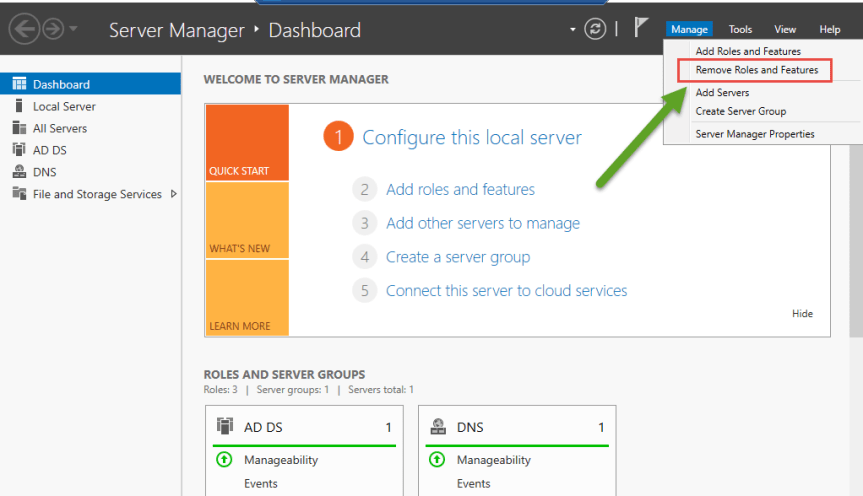Click the AD DS tile icon

pyautogui.click(x=225, y=427)
